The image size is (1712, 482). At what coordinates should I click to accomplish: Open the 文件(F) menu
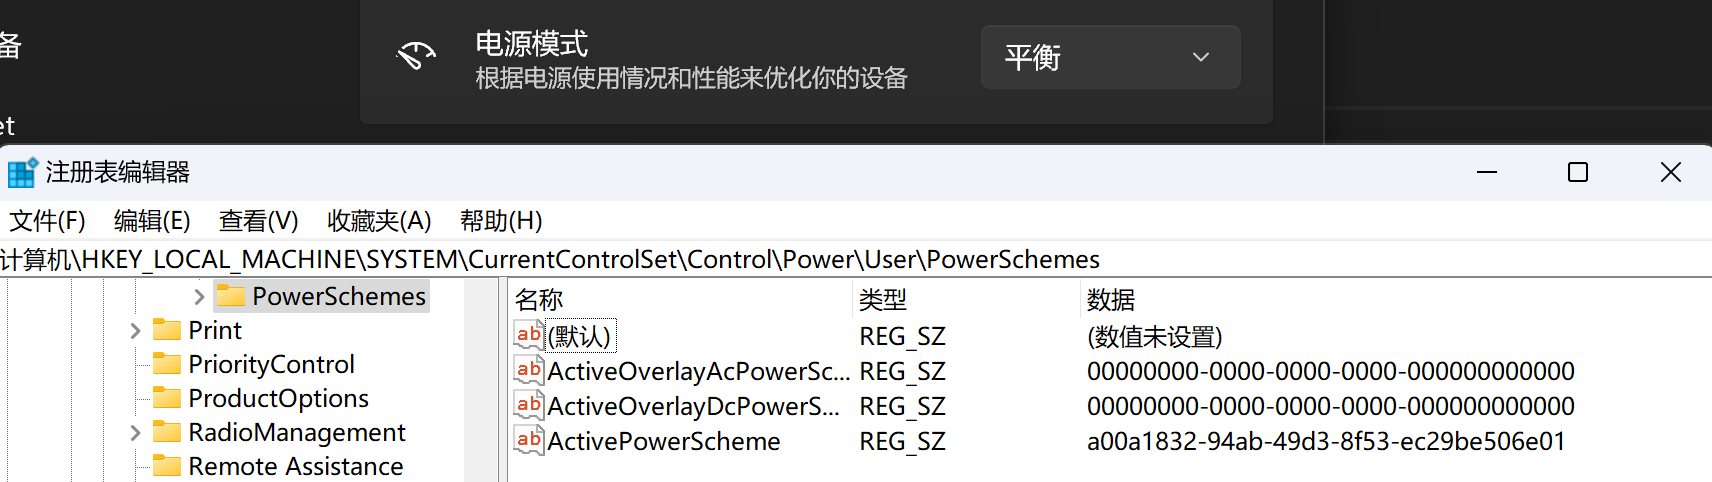pos(47,221)
